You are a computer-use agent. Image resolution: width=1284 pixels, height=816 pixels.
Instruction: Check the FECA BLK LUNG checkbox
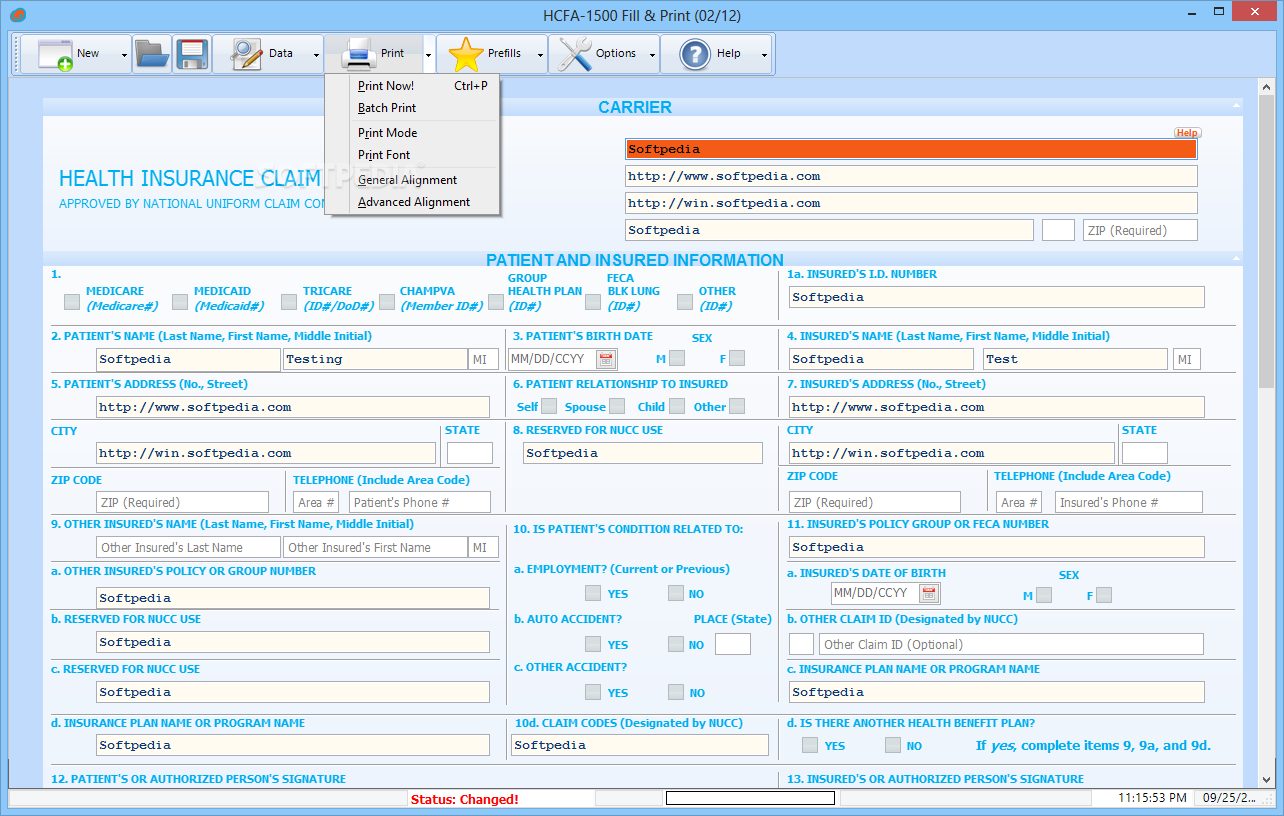593,302
